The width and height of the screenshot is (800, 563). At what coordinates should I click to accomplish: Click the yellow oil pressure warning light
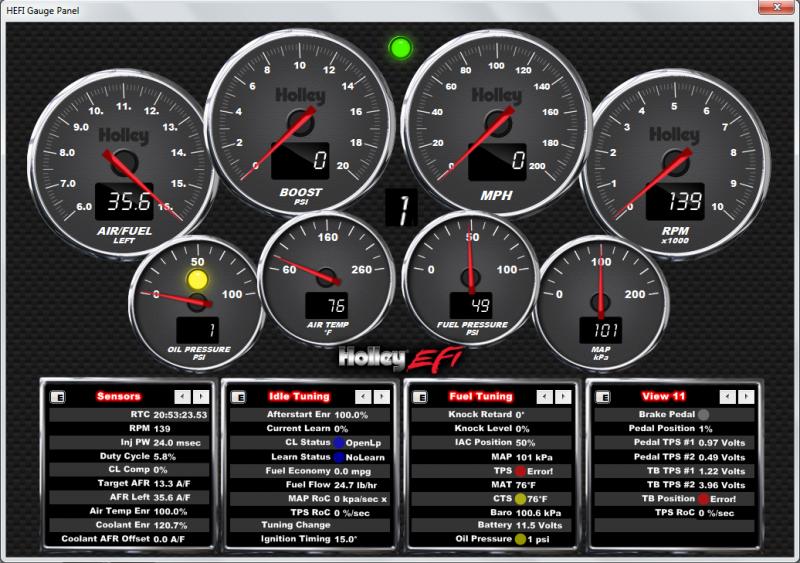[x=197, y=279]
